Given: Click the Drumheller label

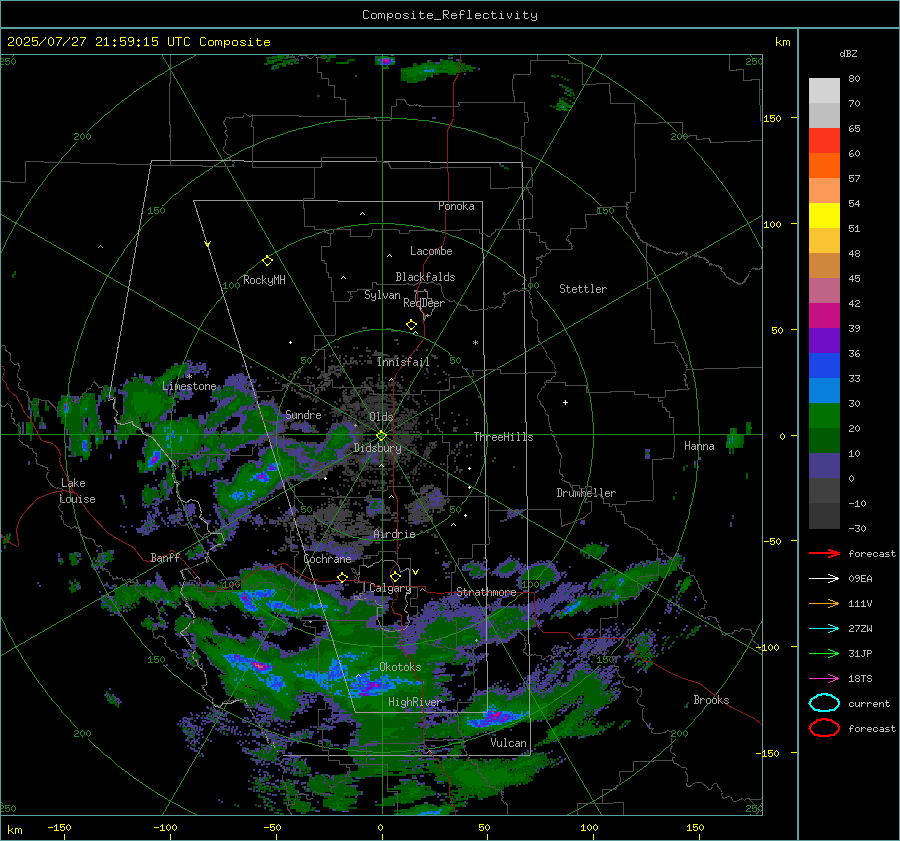Looking at the screenshot, I should (x=586, y=493).
